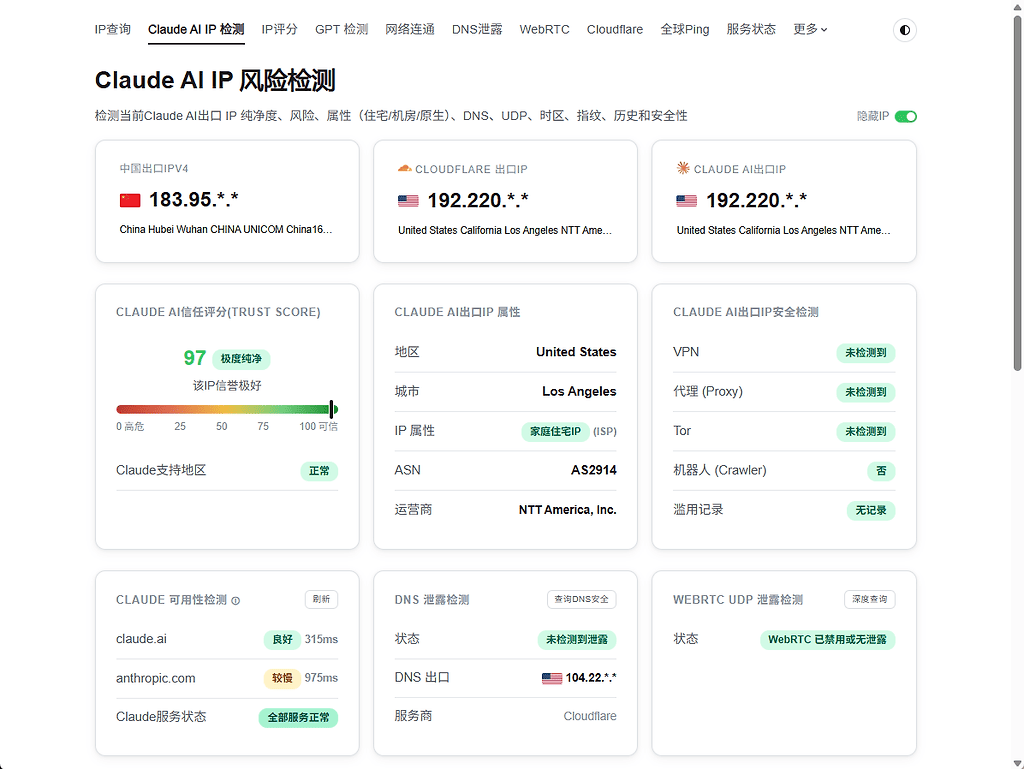Click the 刷新 refresh button
1024x769 pixels.
point(321,599)
